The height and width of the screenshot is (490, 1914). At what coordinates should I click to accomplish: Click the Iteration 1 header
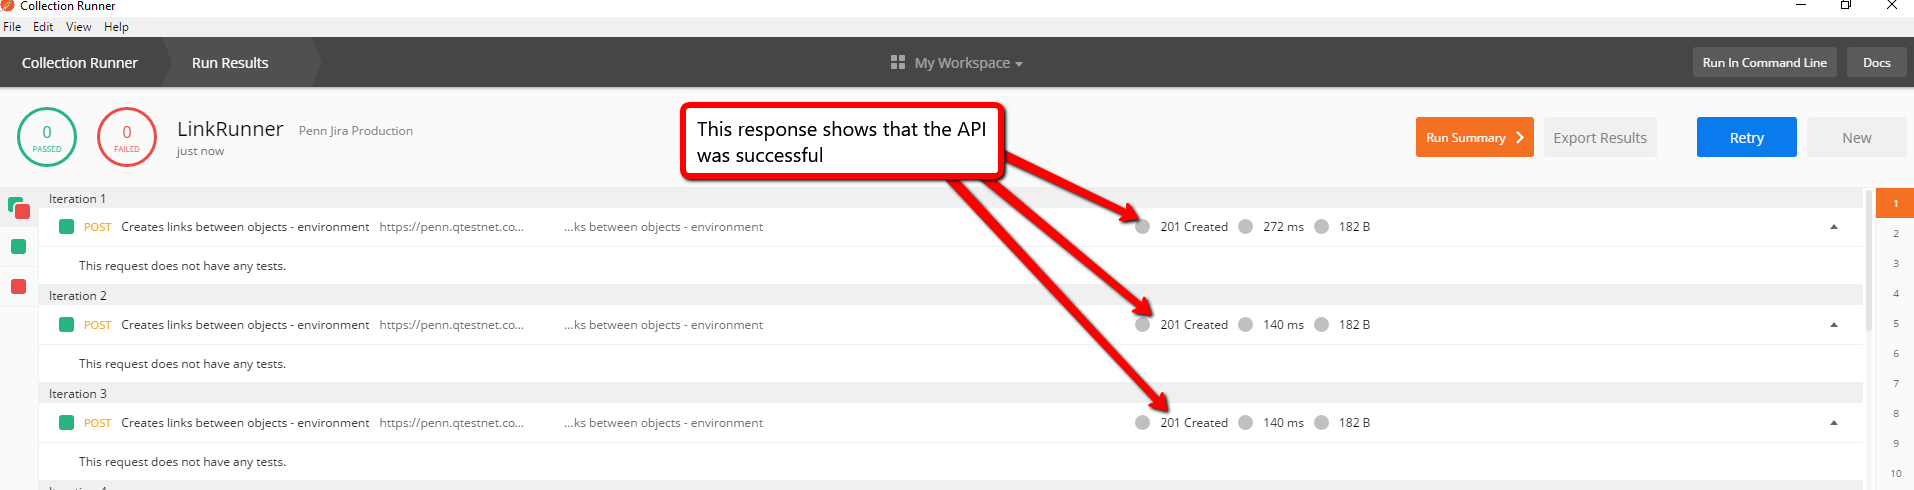77,198
